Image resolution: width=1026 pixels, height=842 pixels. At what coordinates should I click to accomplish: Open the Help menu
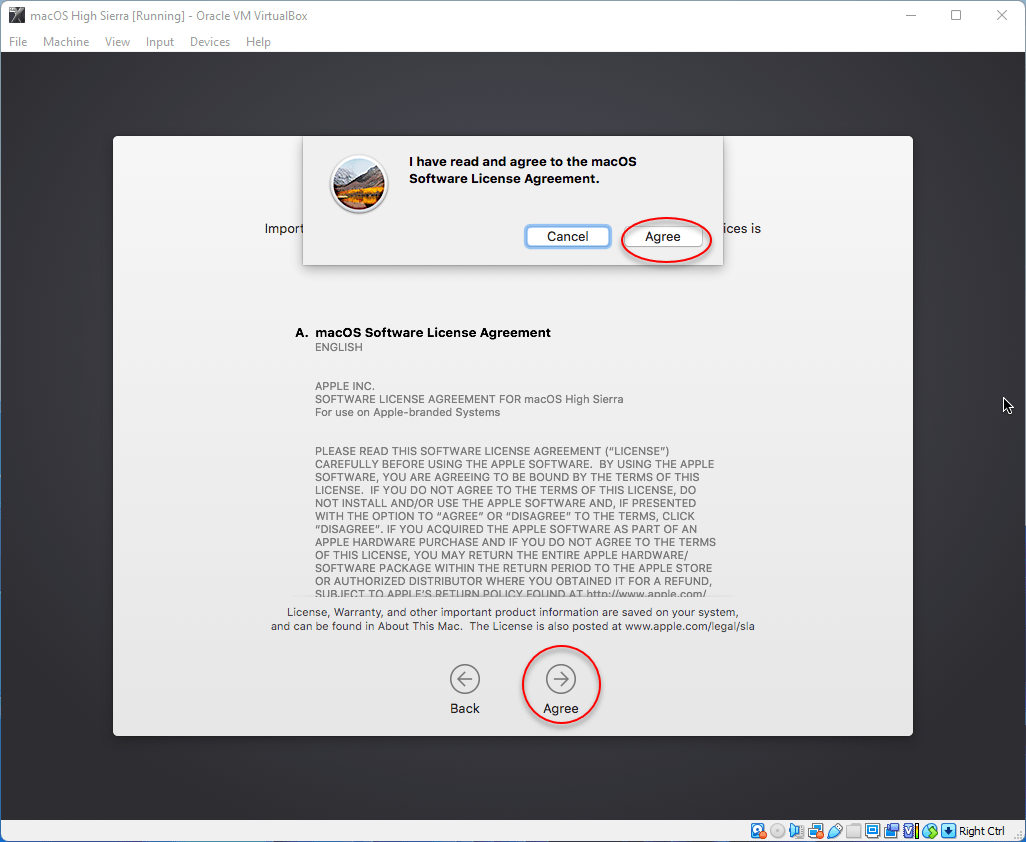258,42
